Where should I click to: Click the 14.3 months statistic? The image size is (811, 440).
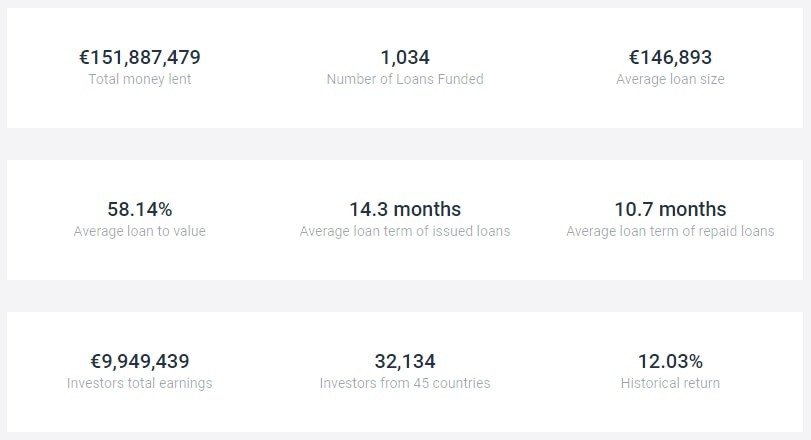pyautogui.click(x=405, y=209)
